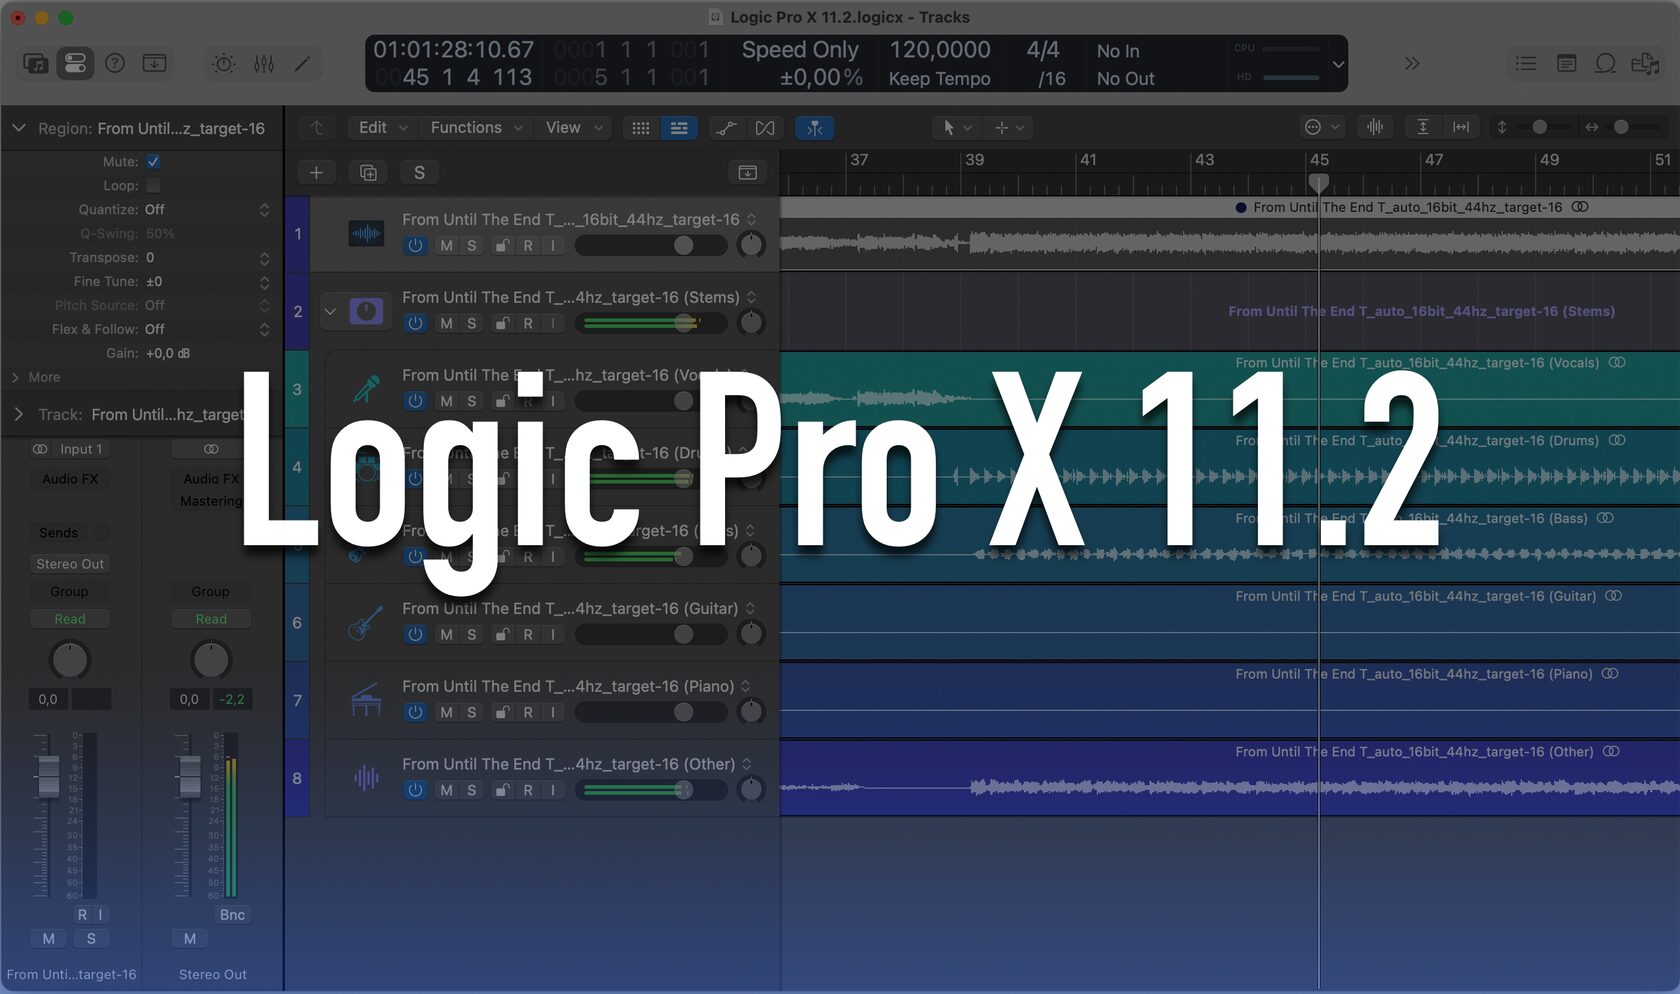The image size is (1680, 994).
Task: Click the track 1 waveform icon
Action: (366, 235)
